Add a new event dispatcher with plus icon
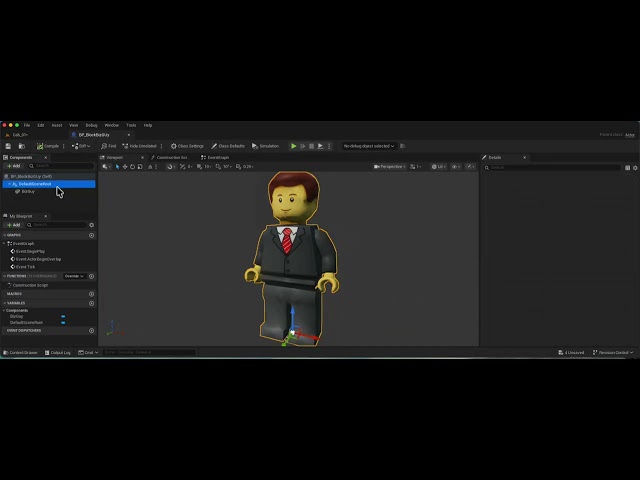 (x=91, y=331)
